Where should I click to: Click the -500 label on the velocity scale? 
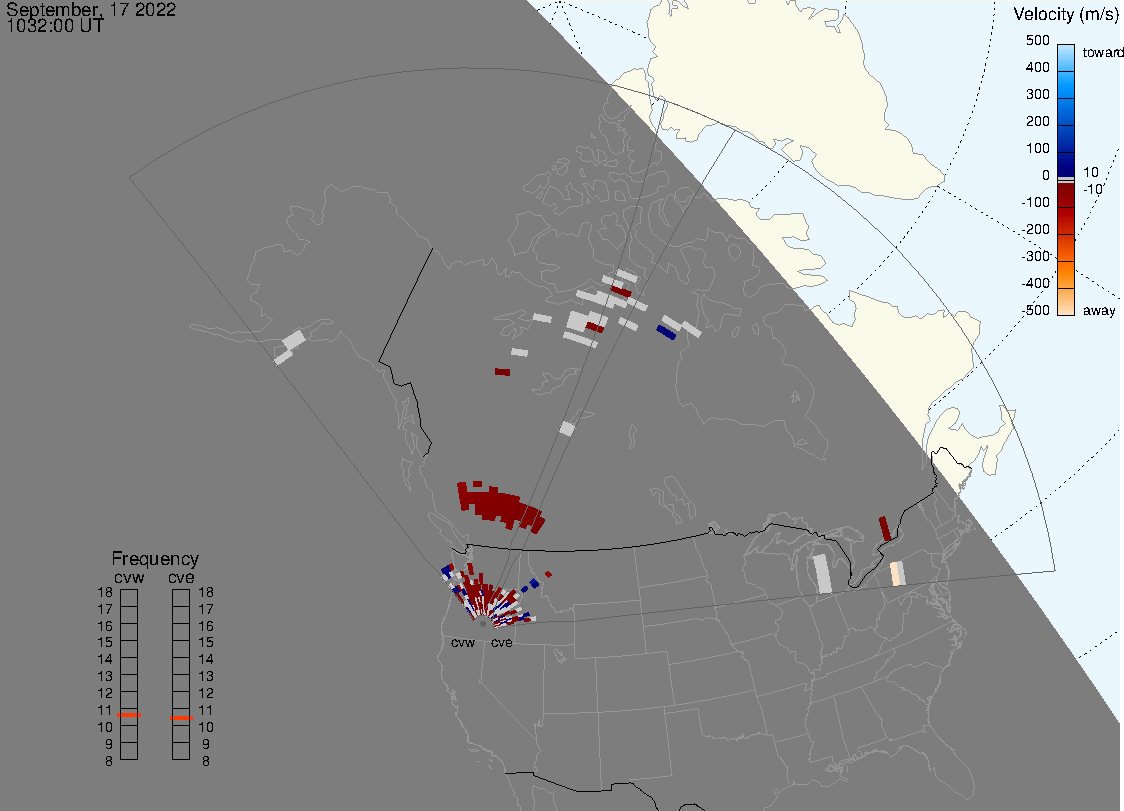1035,310
